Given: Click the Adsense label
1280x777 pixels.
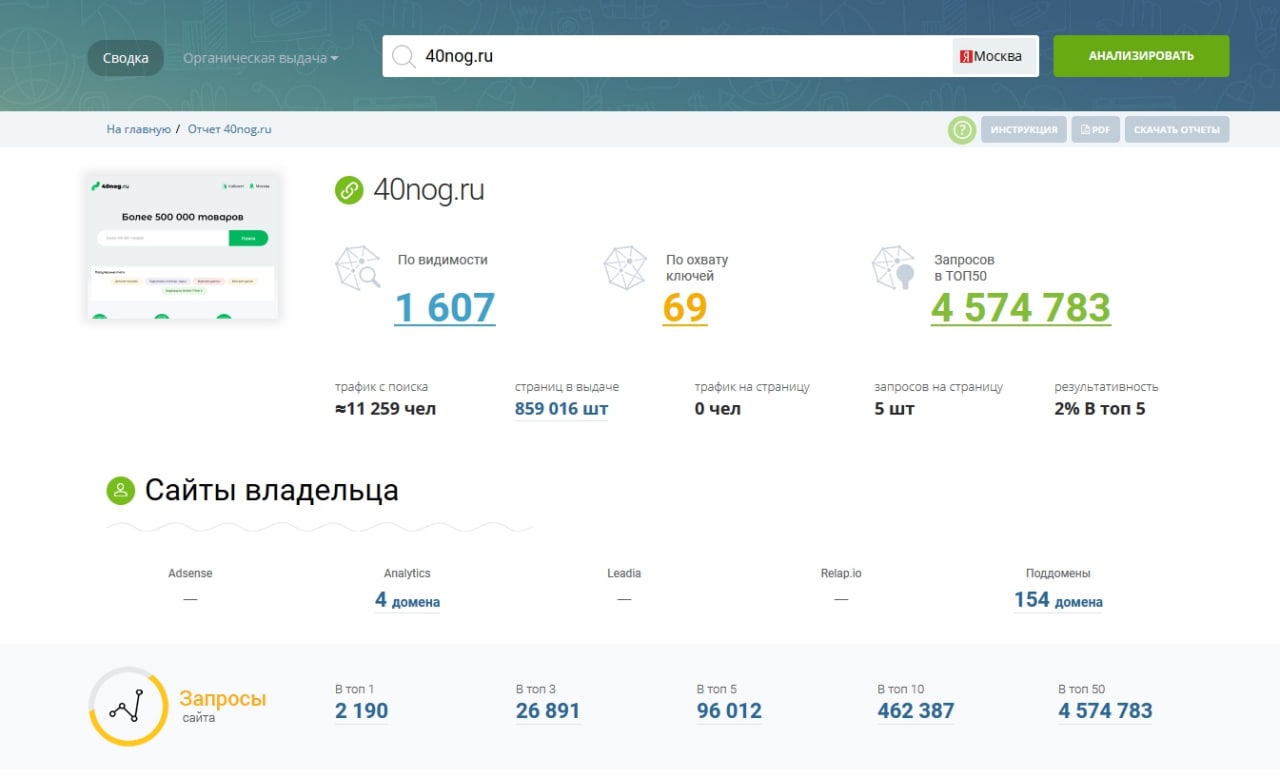Looking at the screenshot, I should pyautogui.click(x=190, y=573).
